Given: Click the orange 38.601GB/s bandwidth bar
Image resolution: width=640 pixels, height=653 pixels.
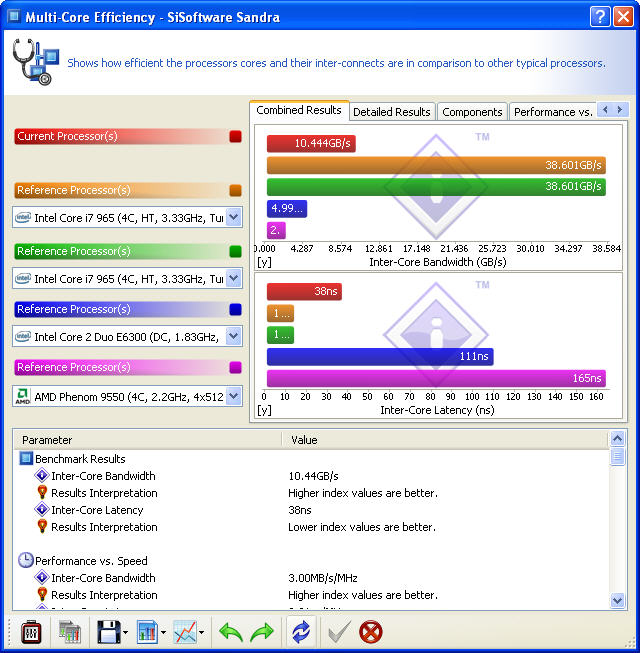Looking at the screenshot, I should [436, 165].
